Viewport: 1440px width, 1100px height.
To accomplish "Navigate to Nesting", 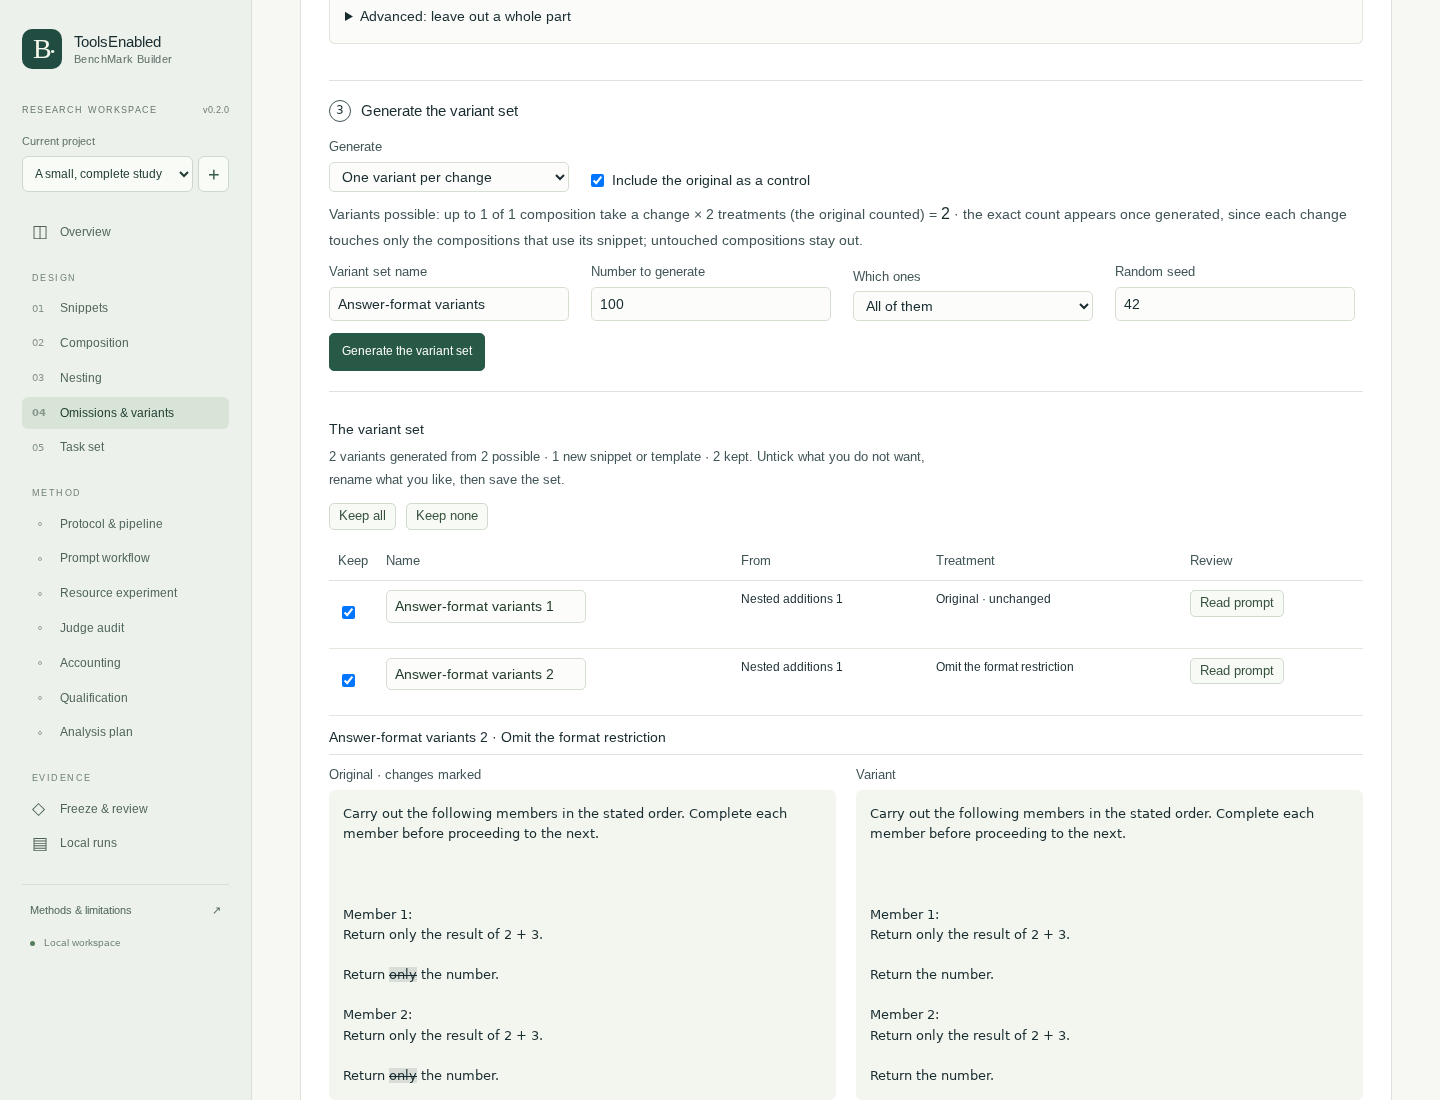I will click(x=125, y=378).
